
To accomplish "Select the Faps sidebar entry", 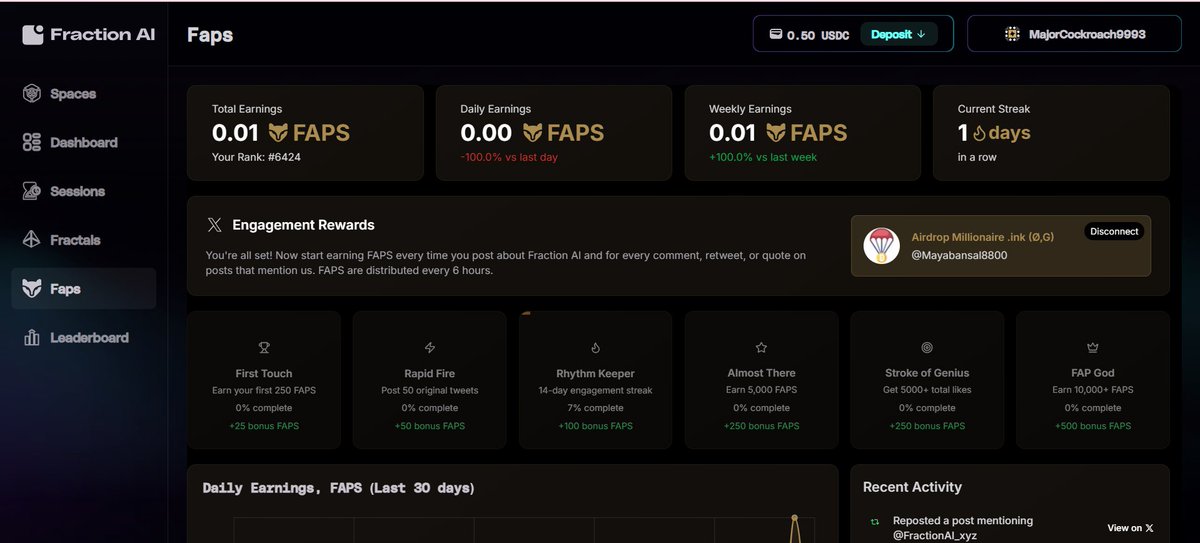I will [x=83, y=289].
